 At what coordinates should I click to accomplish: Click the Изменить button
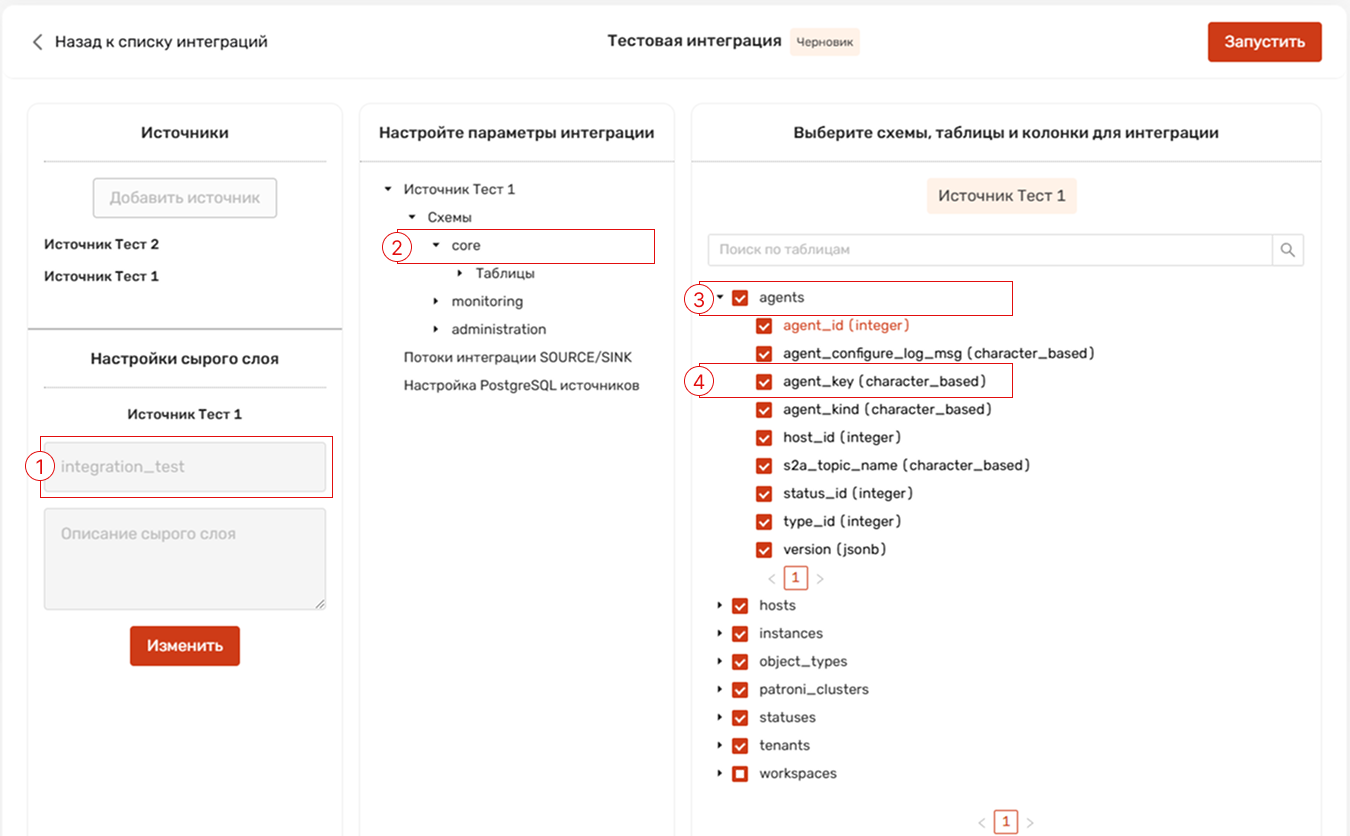point(185,646)
